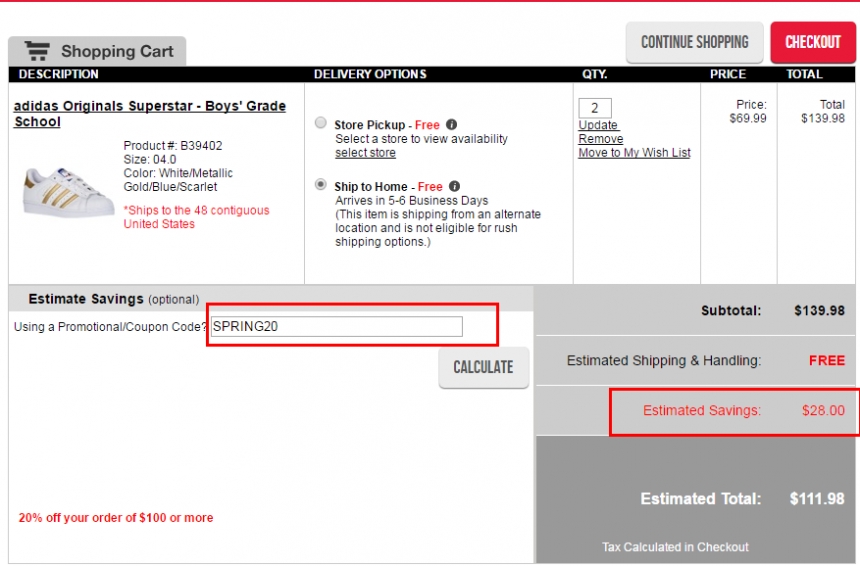Click the DESCRIPTION column header
Screen dimensions: 860x566
coord(59,74)
